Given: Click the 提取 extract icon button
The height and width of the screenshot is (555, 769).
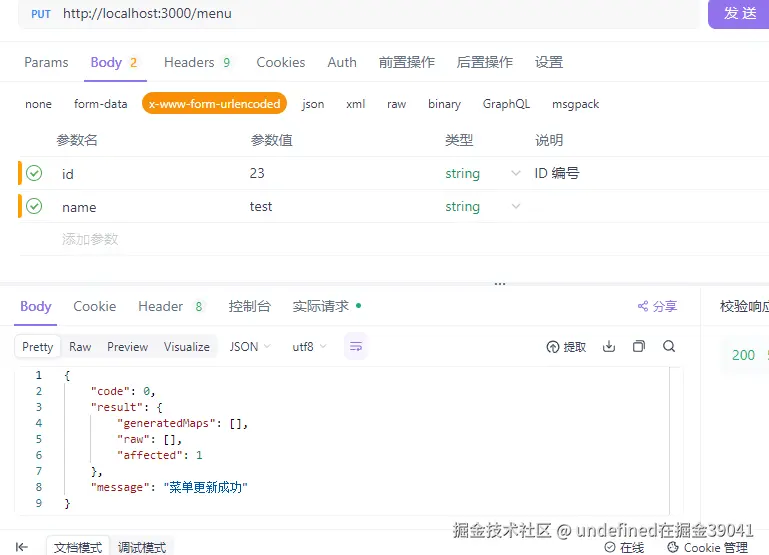Looking at the screenshot, I should [x=566, y=347].
